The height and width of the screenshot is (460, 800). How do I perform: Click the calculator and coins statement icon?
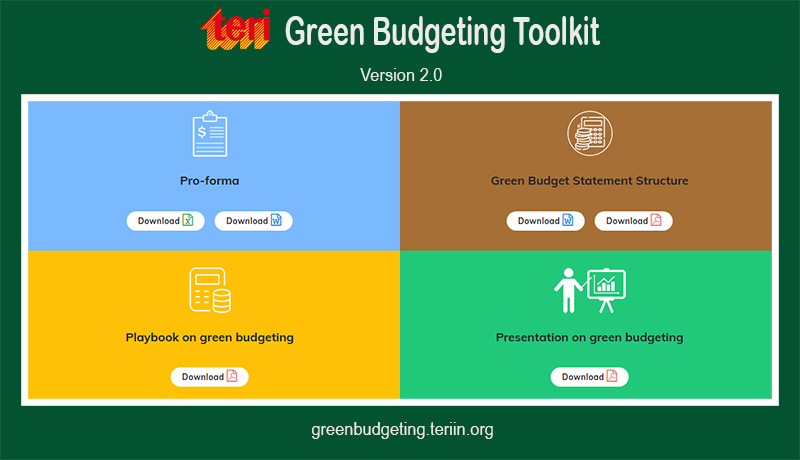tap(589, 134)
